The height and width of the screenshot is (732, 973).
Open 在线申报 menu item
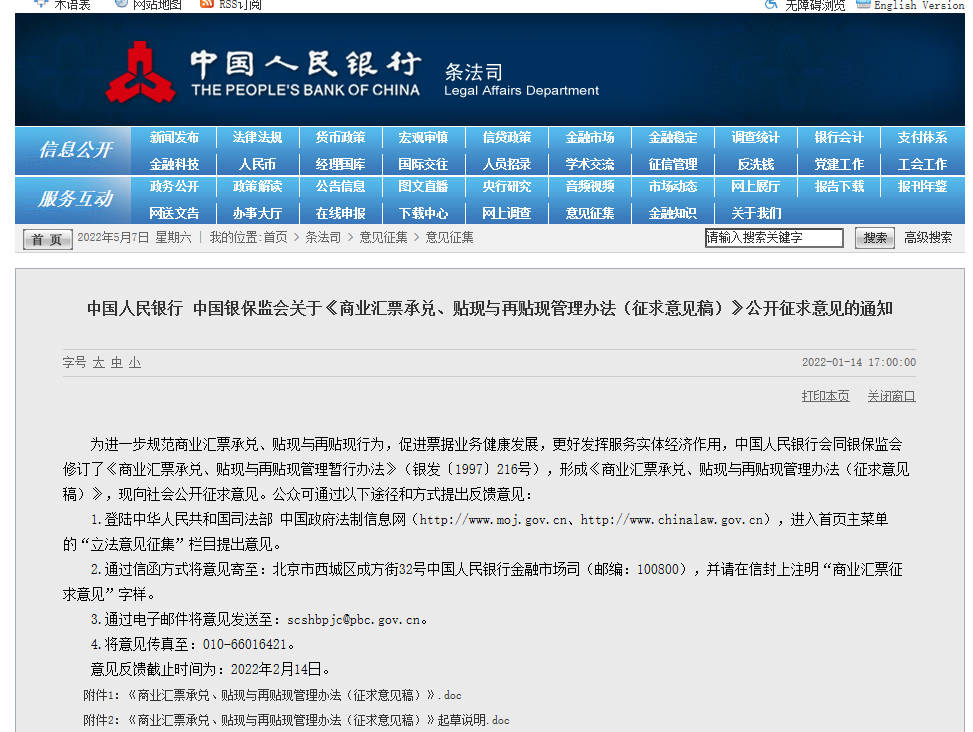340,213
